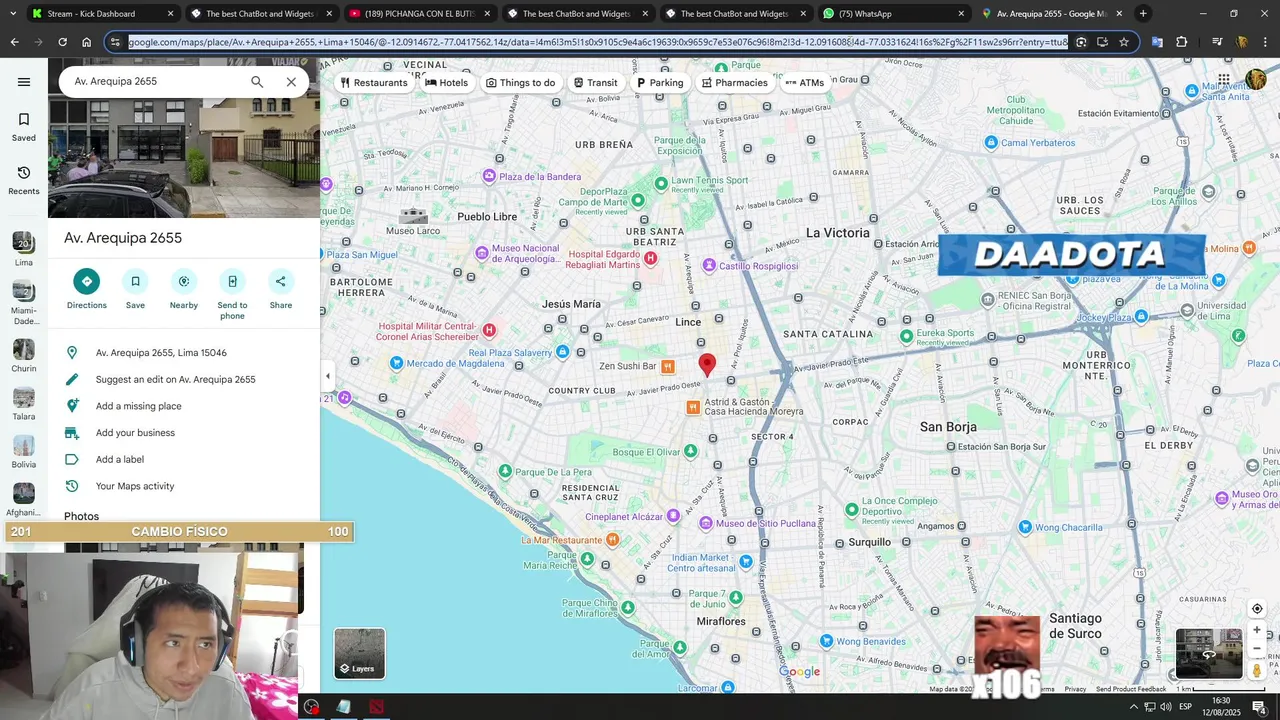Filter map by Pharmacies

[734, 83]
